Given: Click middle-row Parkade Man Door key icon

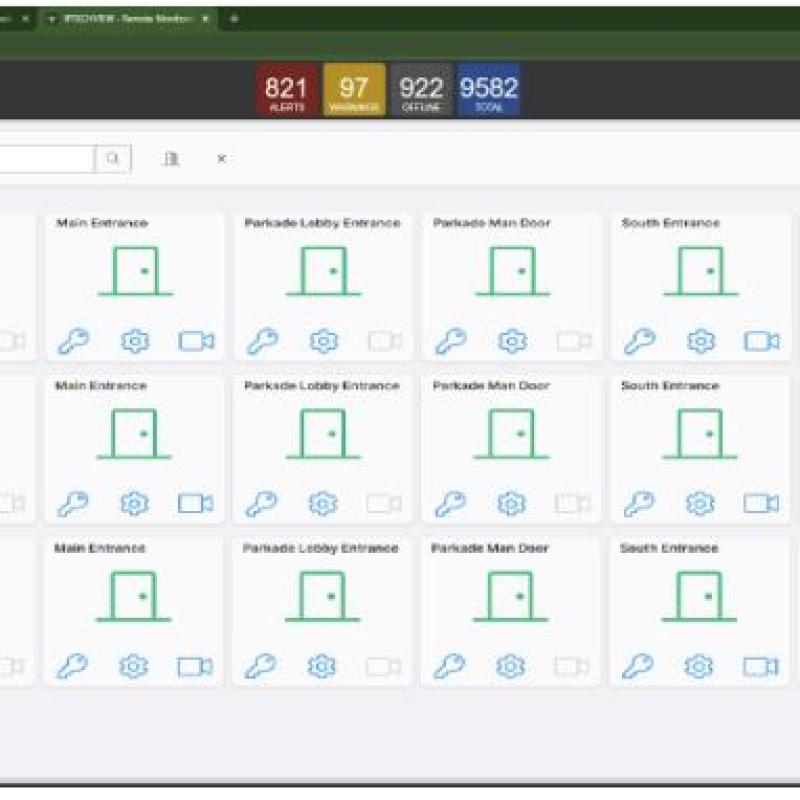Looking at the screenshot, I should pos(451,504).
